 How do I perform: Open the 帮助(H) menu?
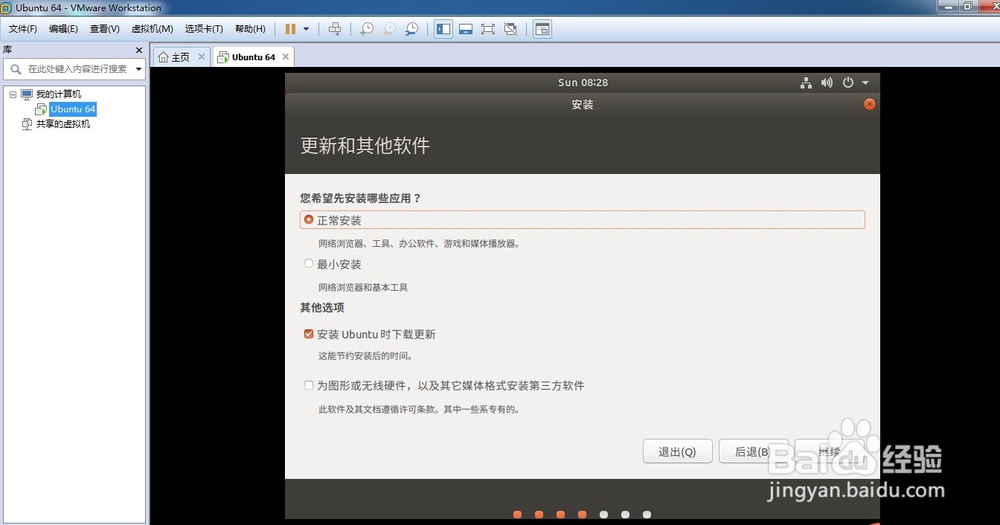(250, 29)
